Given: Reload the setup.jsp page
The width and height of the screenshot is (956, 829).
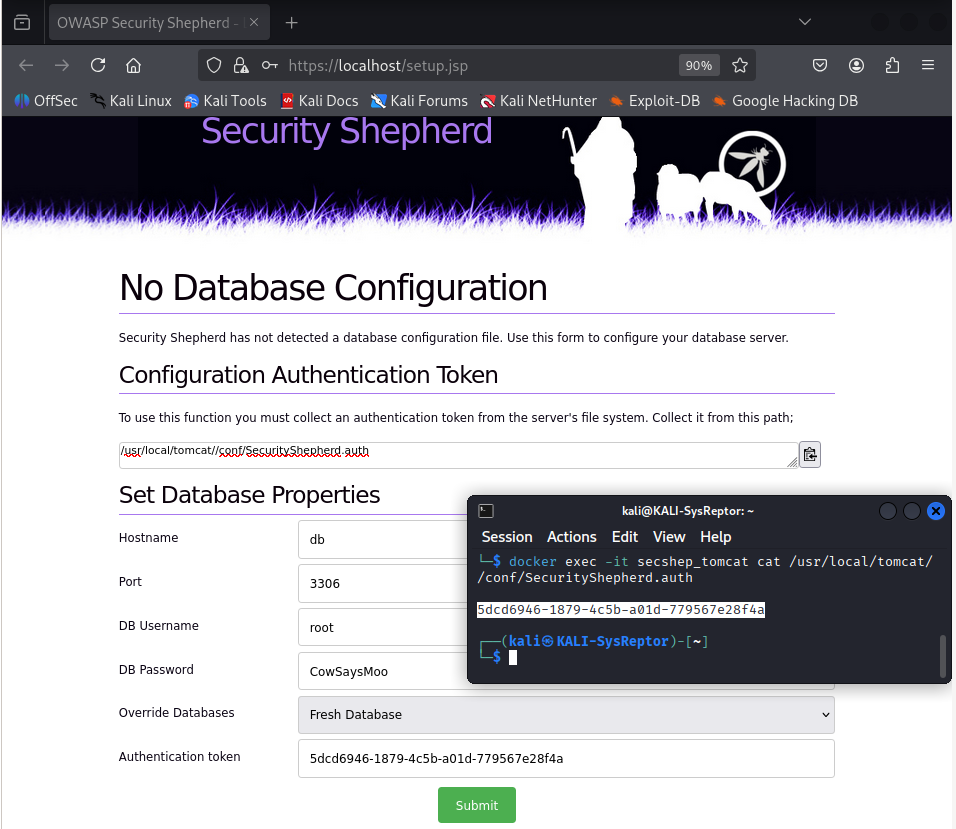Looking at the screenshot, I should 98,65.
